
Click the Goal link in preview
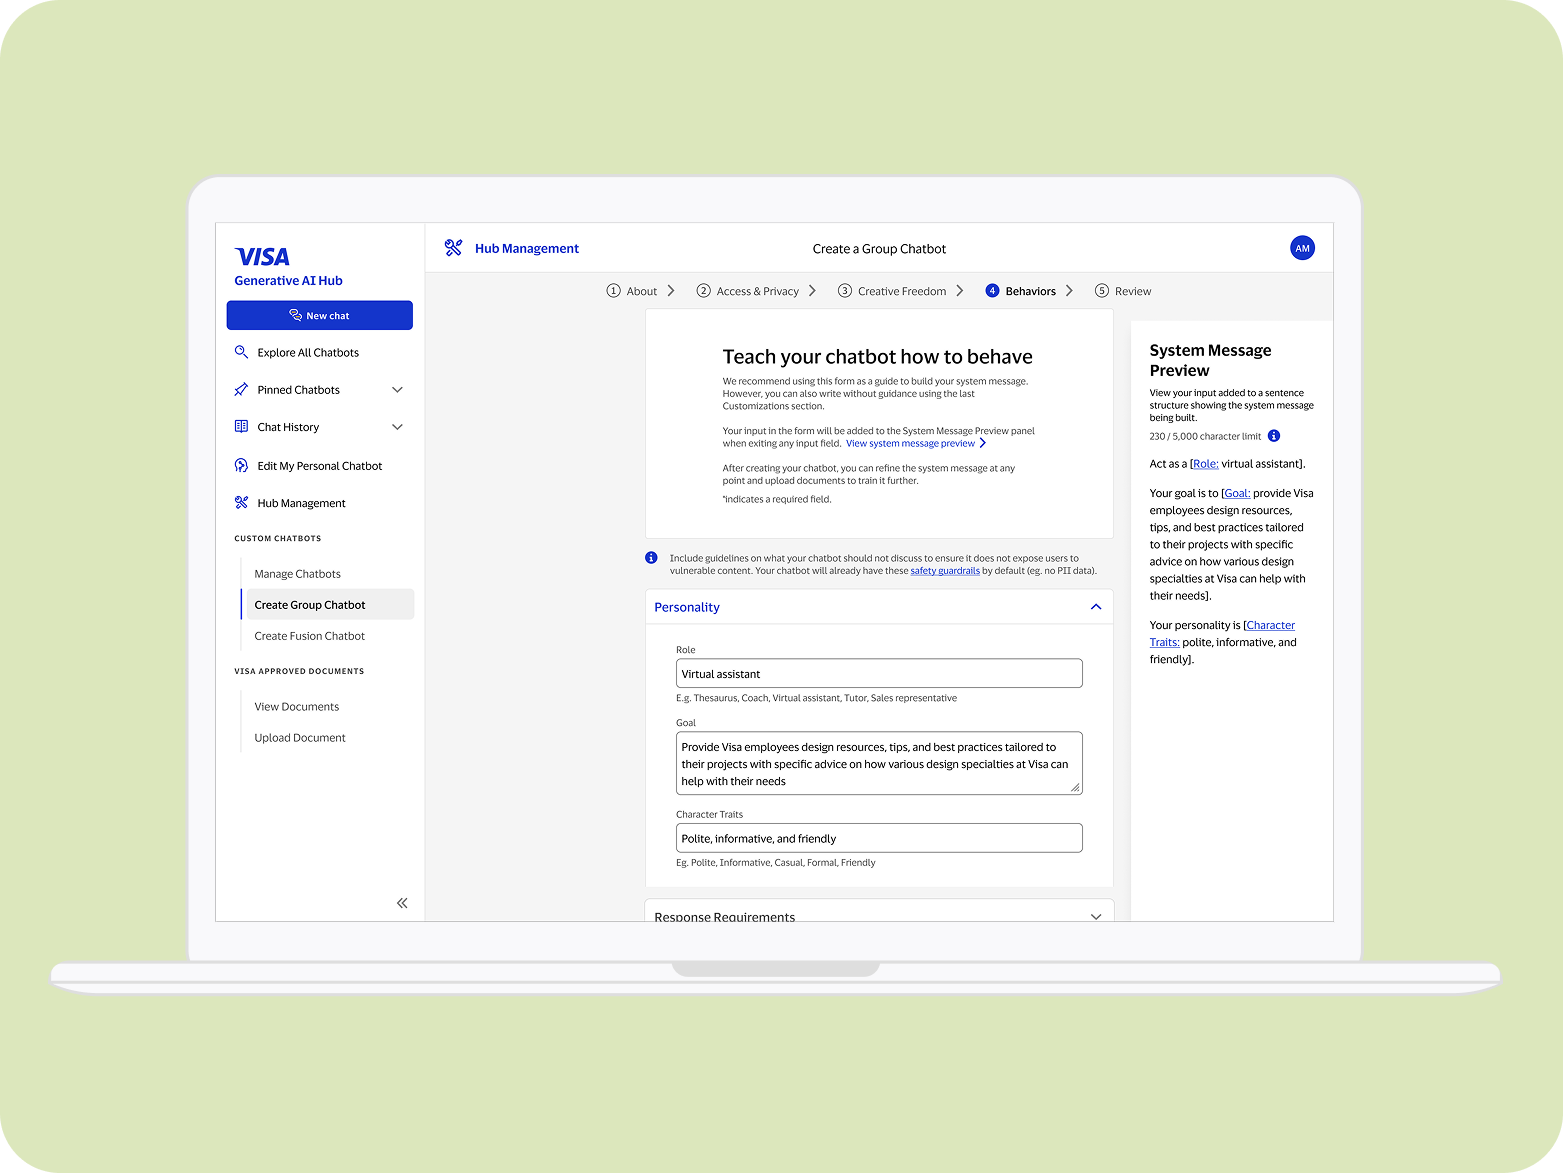pyautogui.click(x=1237, y=493)
